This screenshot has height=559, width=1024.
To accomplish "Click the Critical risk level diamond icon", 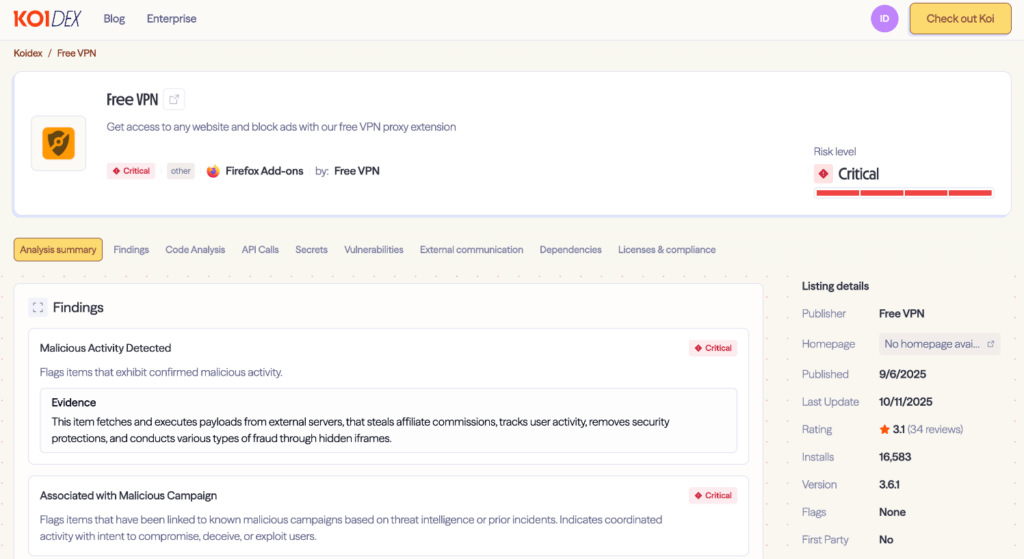I will click(824, 174).
